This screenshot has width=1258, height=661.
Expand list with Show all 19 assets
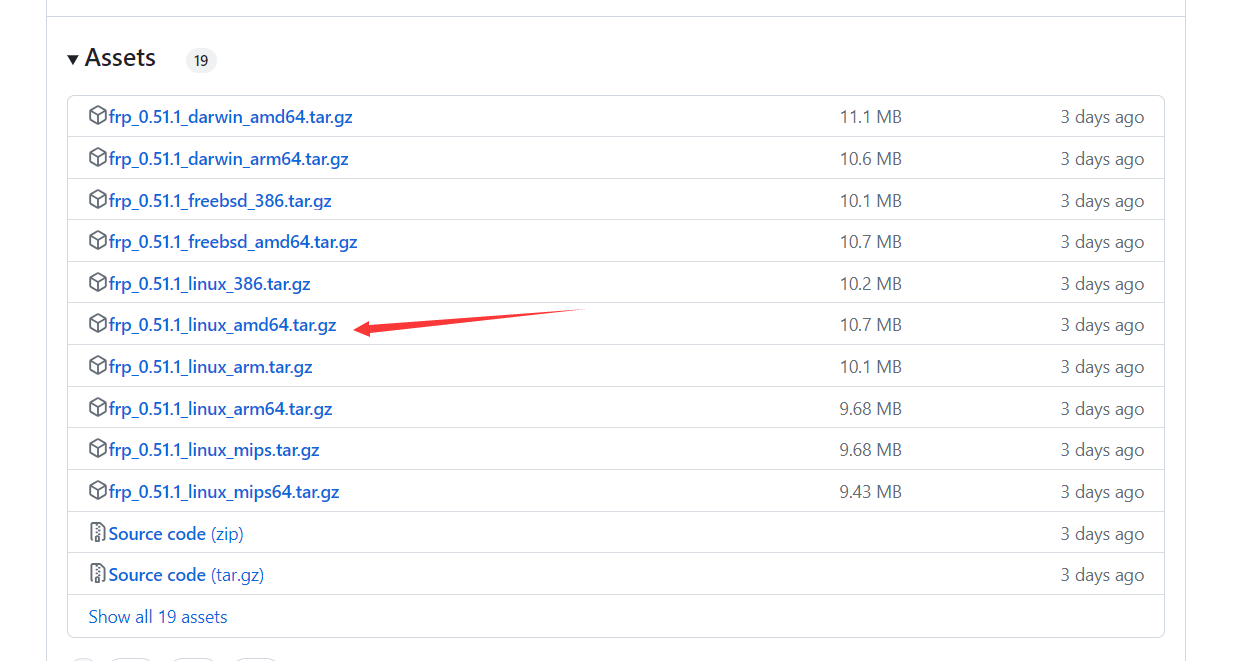pyautogui.click(x=158, y=617)
